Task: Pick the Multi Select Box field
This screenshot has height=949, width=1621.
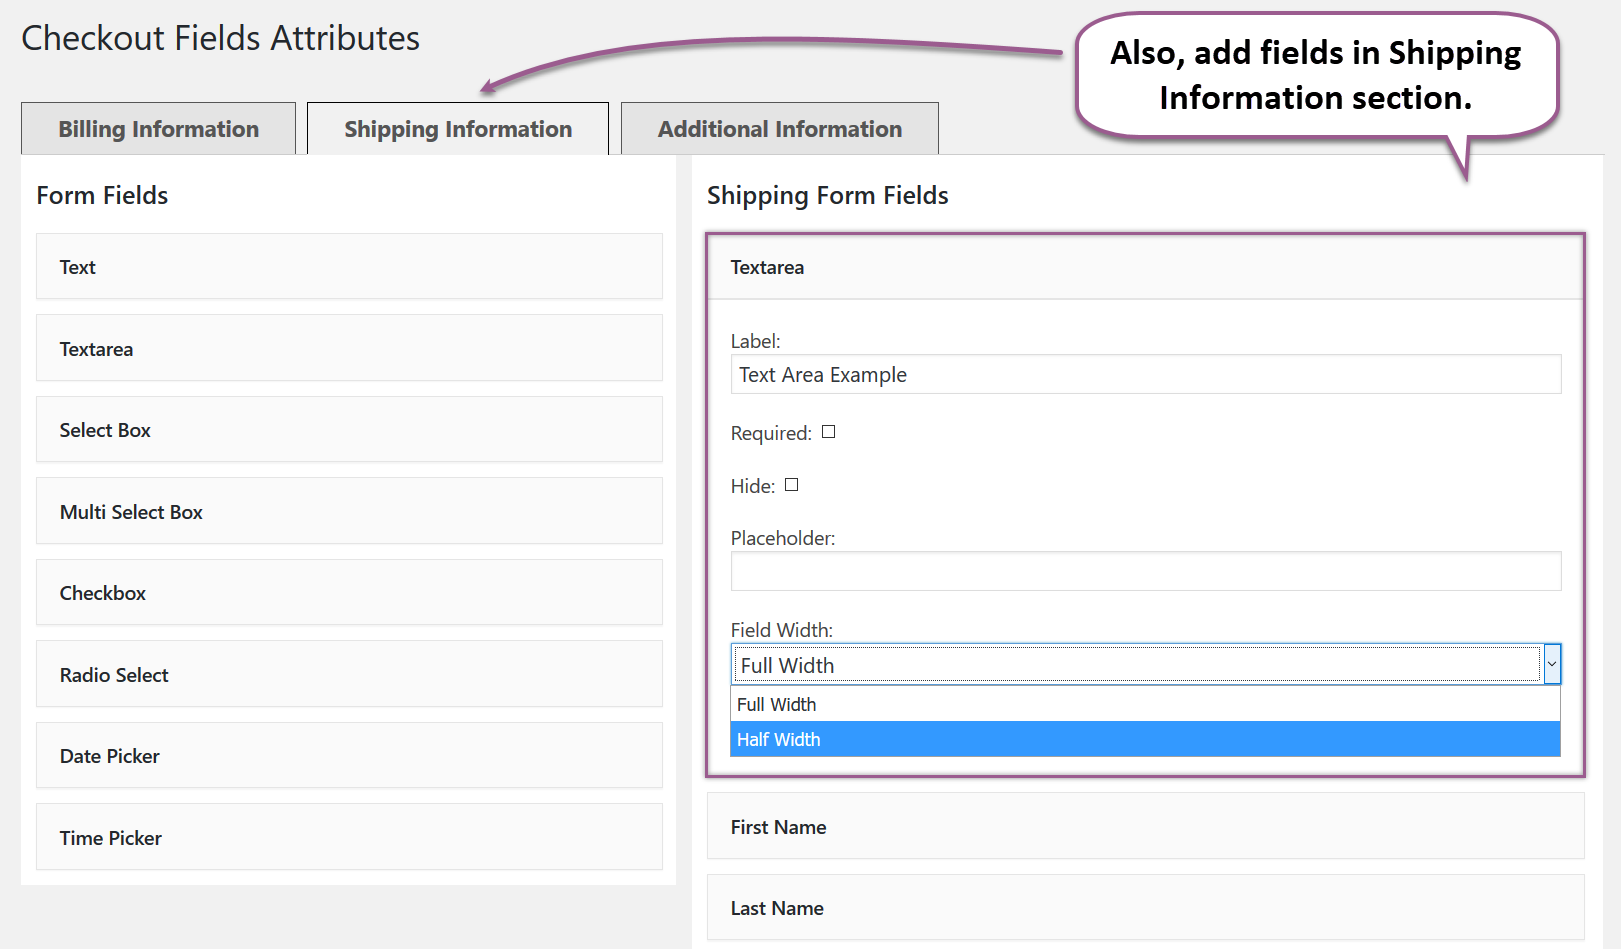Action: (x=349, y=511)
